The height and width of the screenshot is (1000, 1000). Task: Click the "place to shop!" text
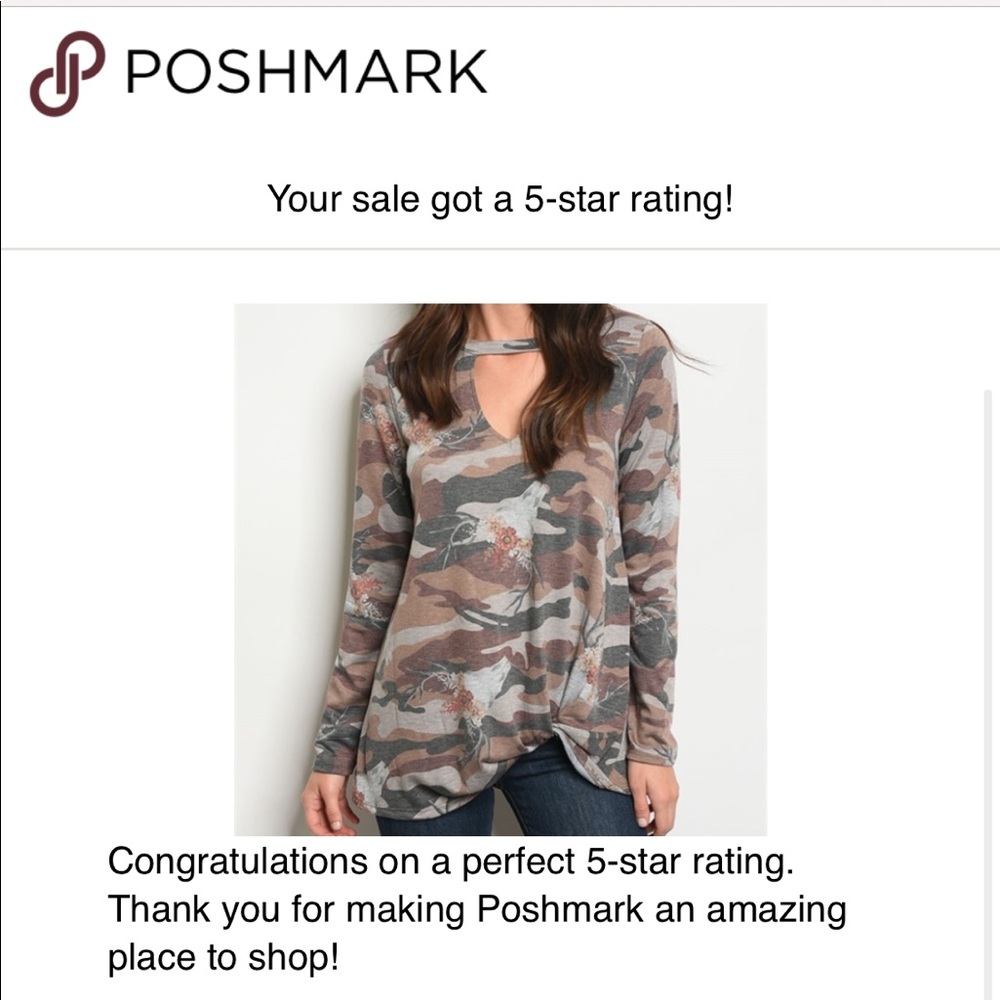(x=223, y=959)
